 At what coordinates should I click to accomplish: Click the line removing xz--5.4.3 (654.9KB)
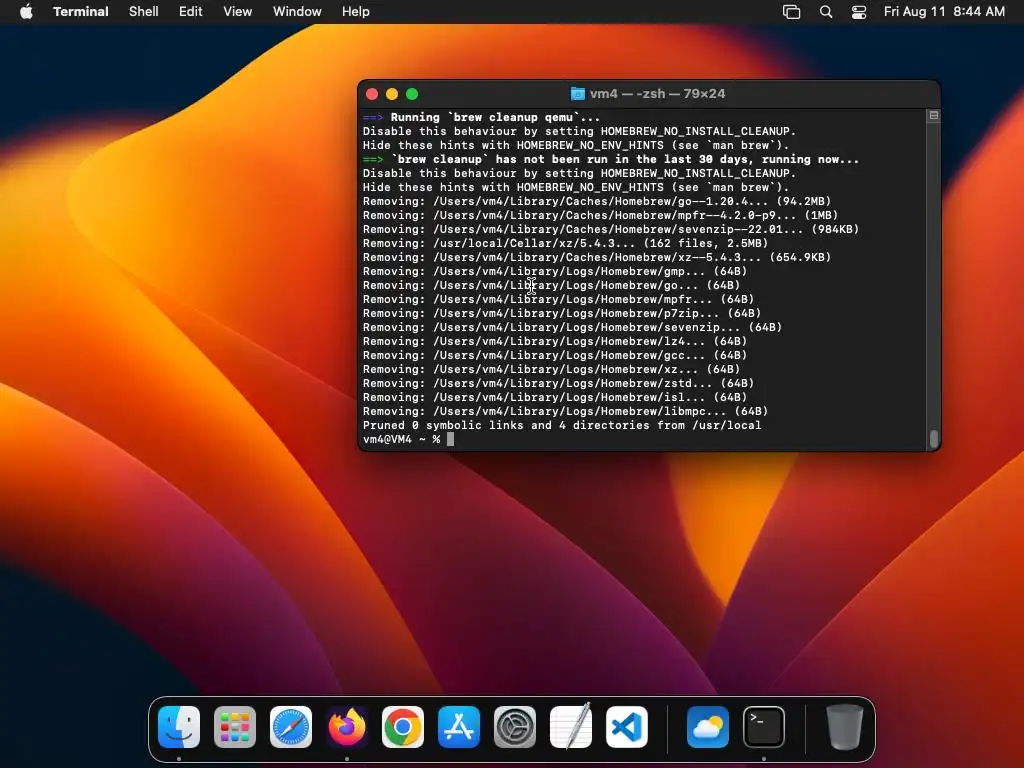pos(597,257)
